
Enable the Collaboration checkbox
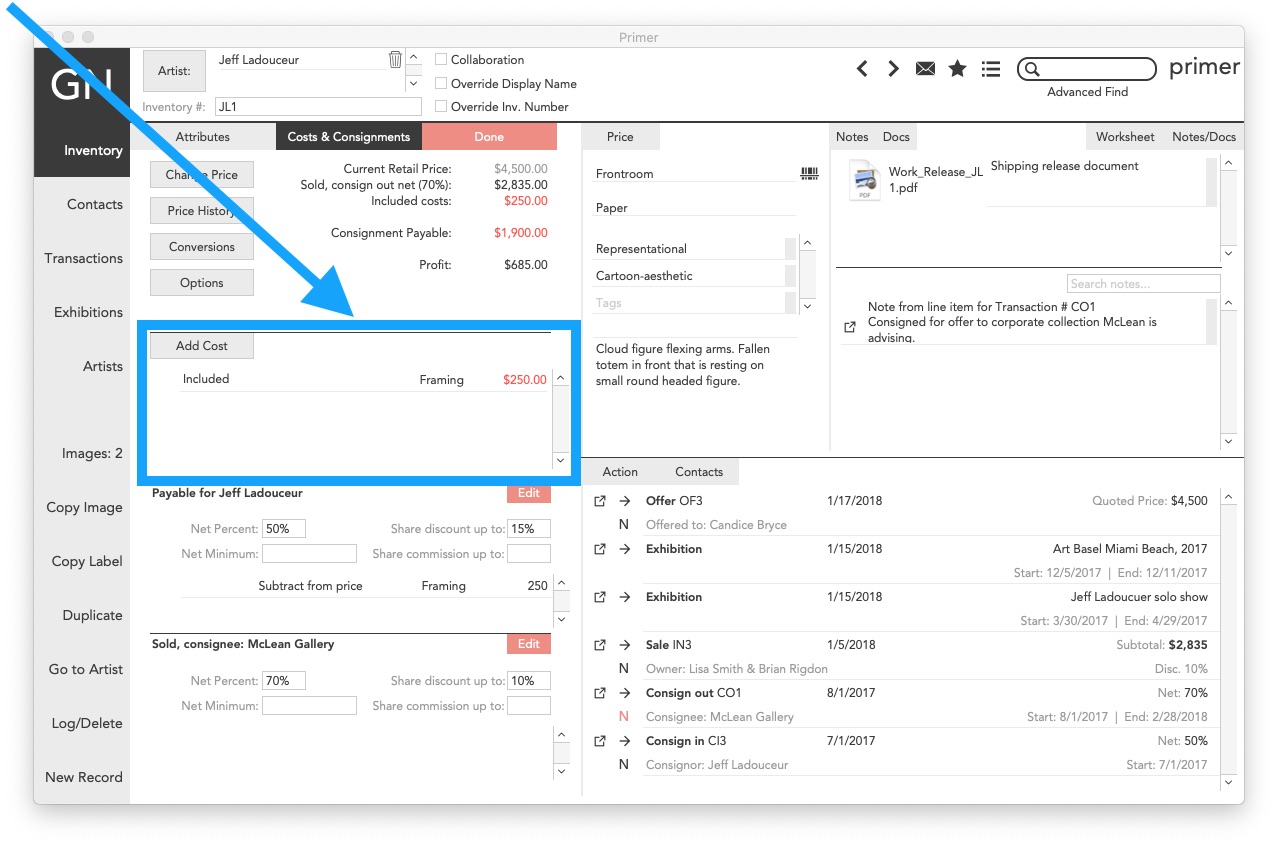pyautogui.click(x=441, y=59)
